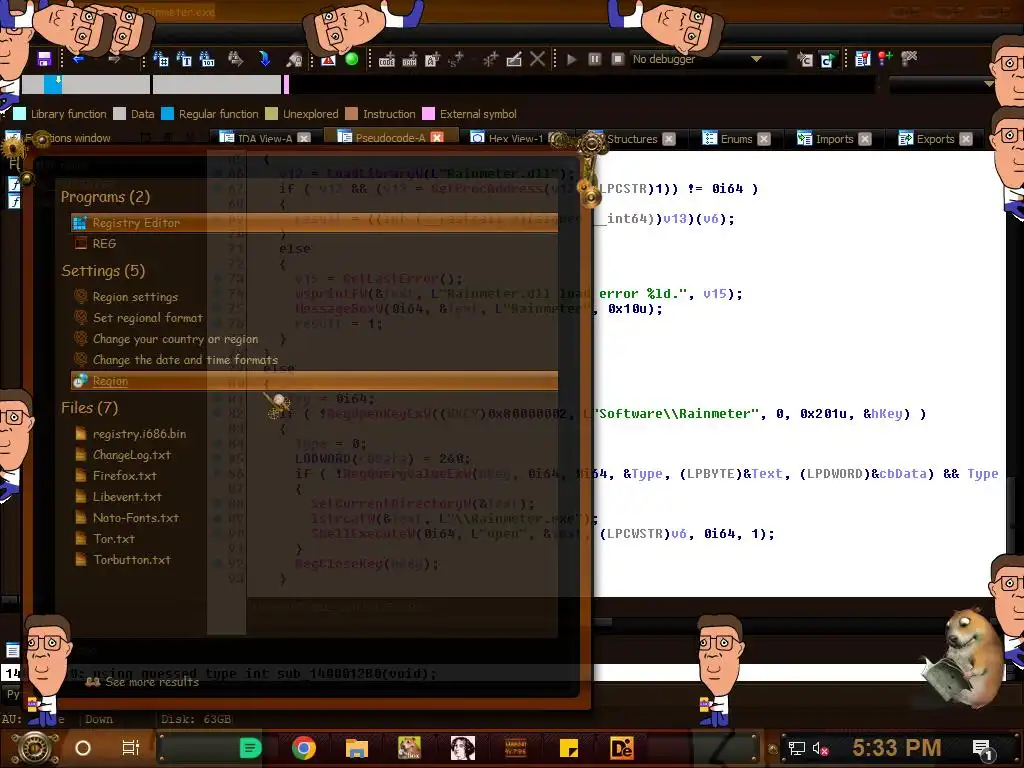Click the green C toolbar icon
This screenshot has width=1024, height=768.
pos(827,60)
